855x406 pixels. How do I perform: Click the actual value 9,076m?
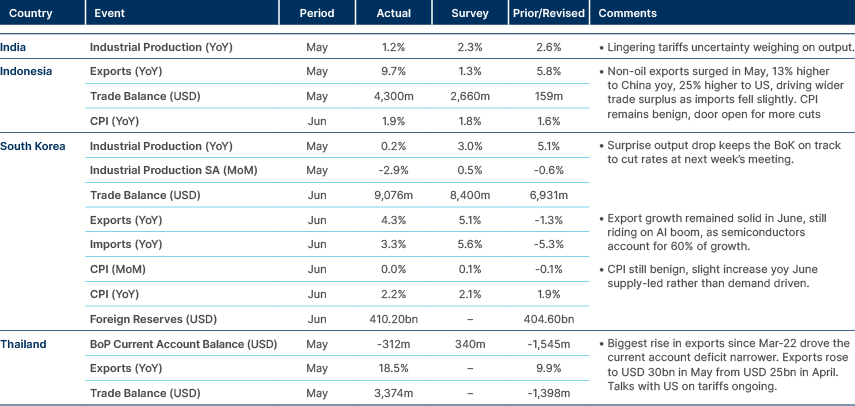(x=394, y=195)
